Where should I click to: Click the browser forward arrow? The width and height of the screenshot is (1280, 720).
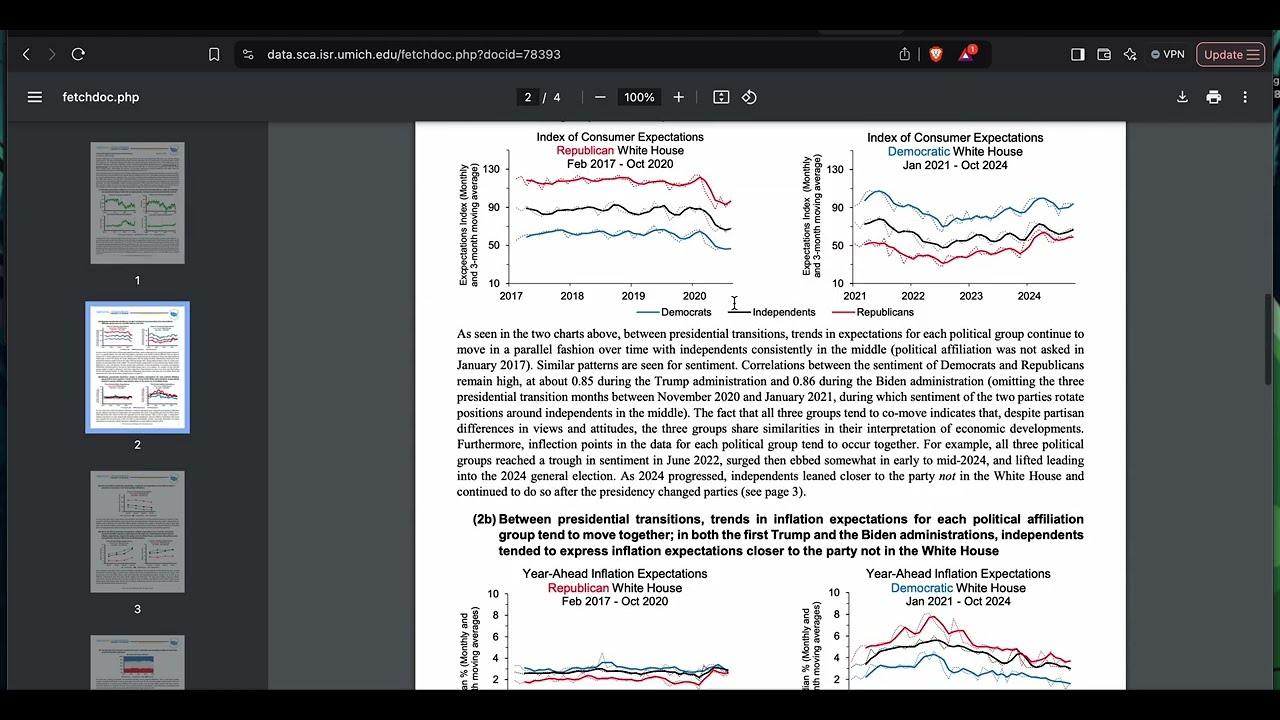pyautogui.click(x=52, y=54)
